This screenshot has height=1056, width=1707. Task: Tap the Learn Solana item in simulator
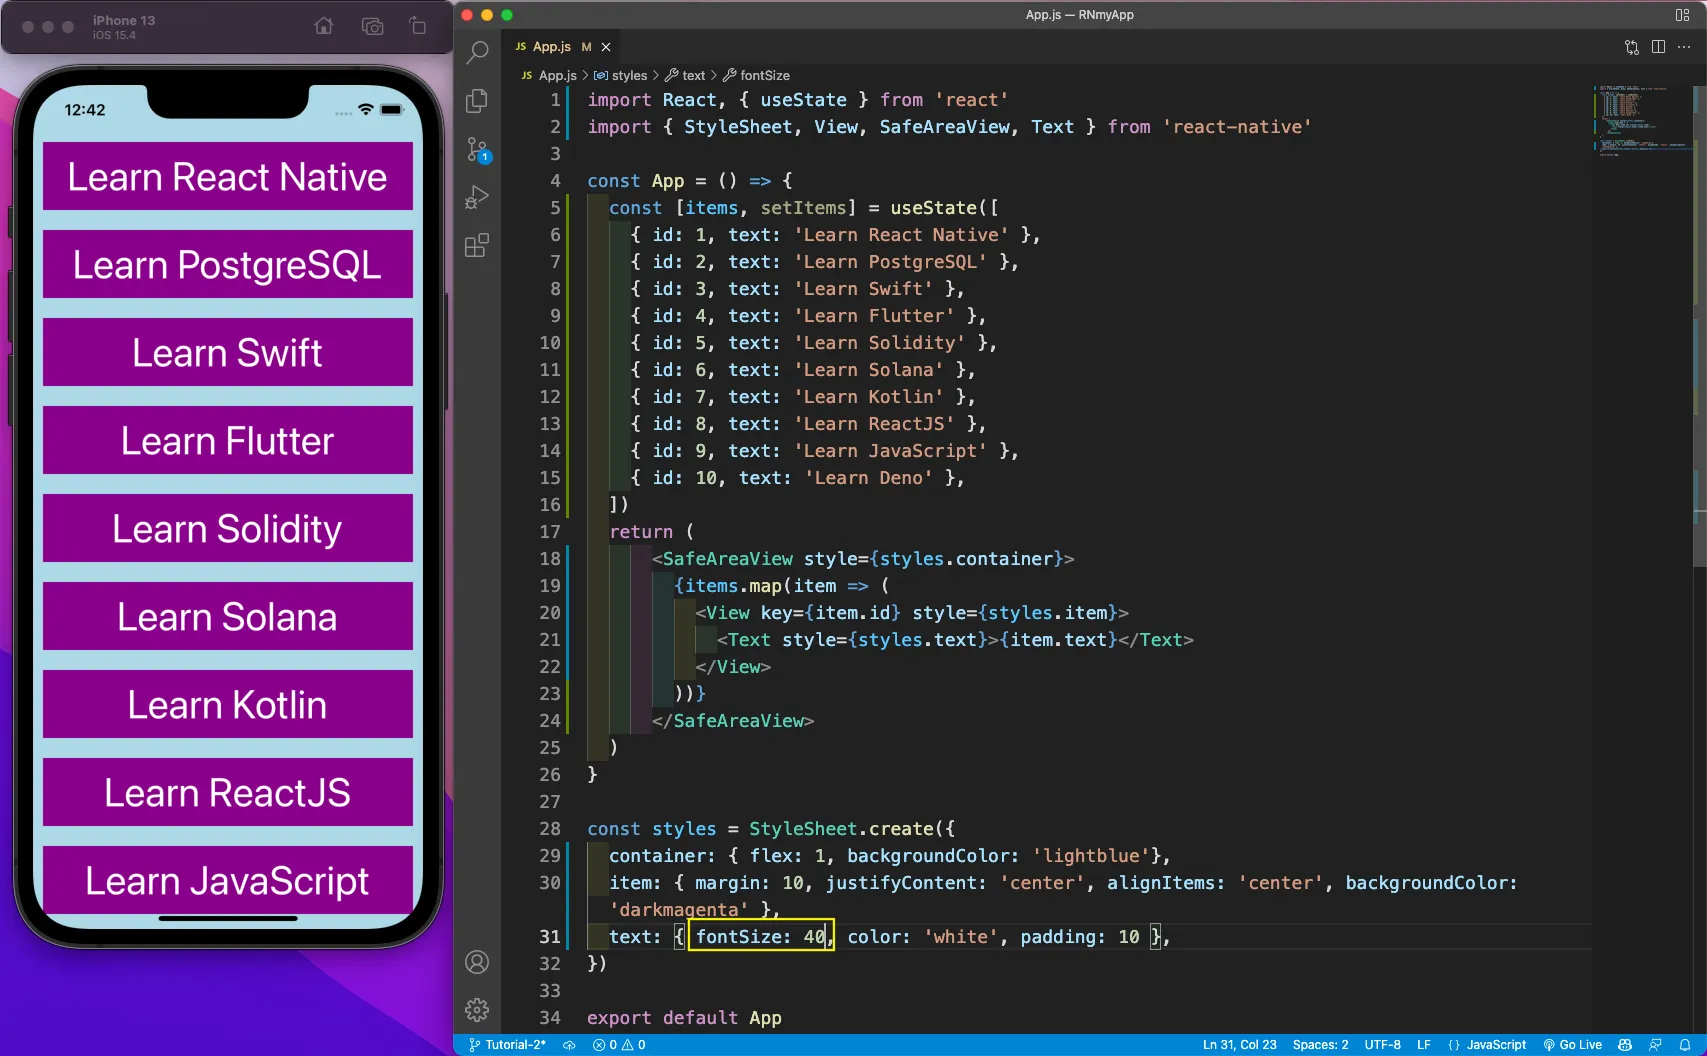click(x=228, y=616)
